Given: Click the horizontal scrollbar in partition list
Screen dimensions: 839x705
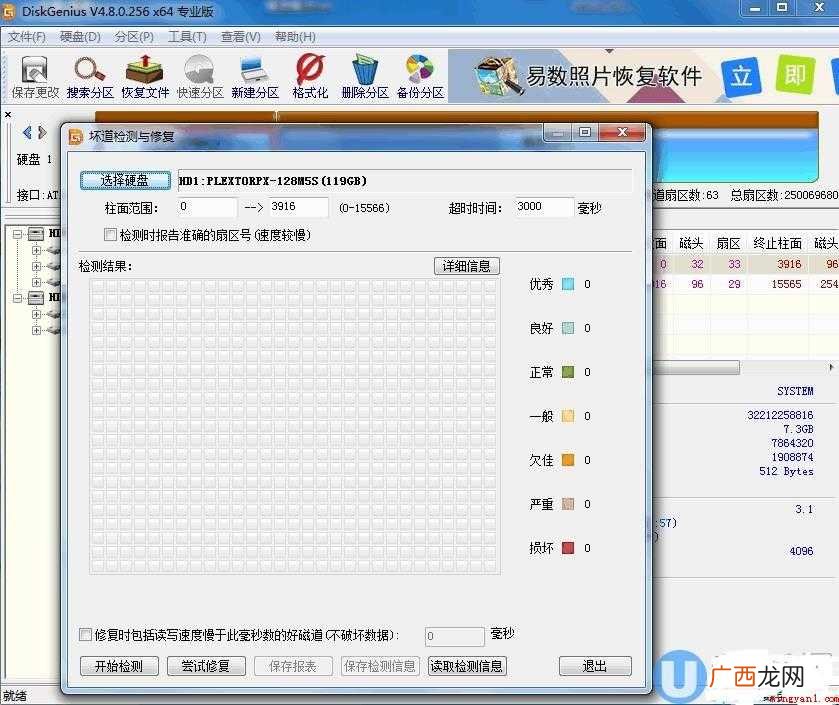Looking at the screenshot, I should (x=696, y=367).
